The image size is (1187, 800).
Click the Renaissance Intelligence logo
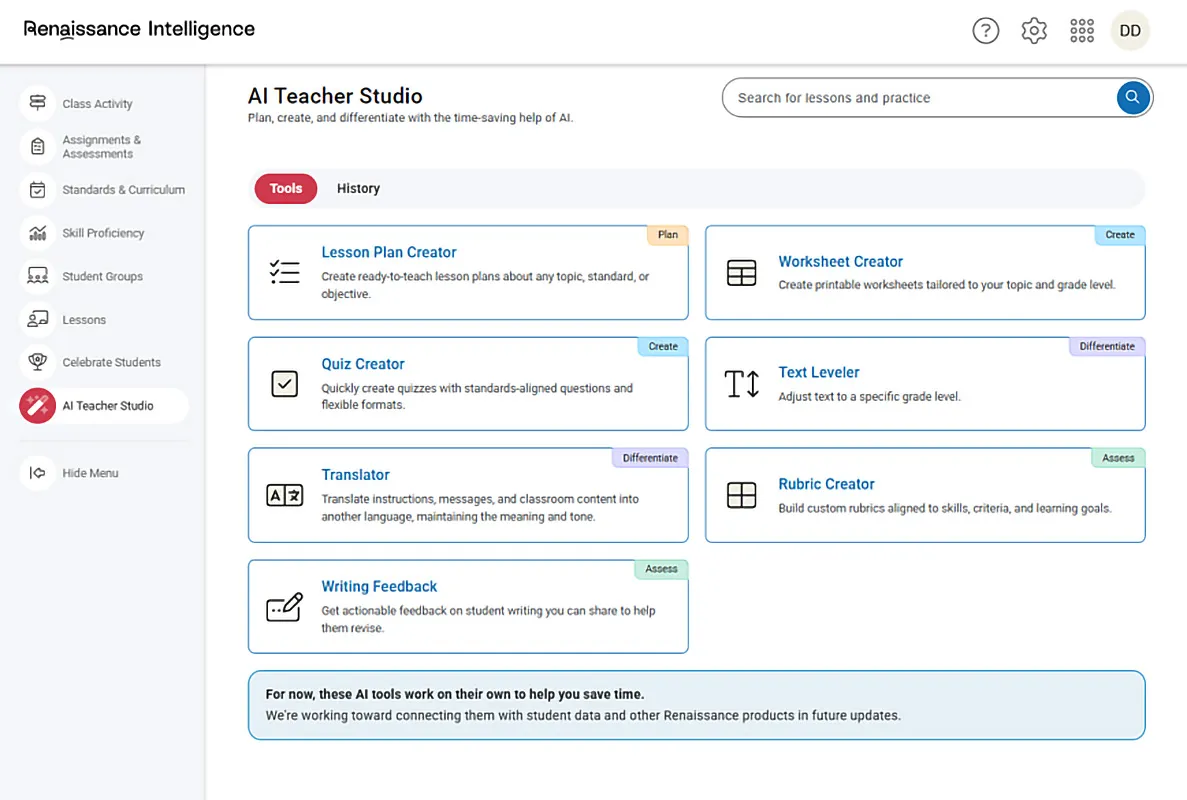pyautogui.click(x=139, y=30)
